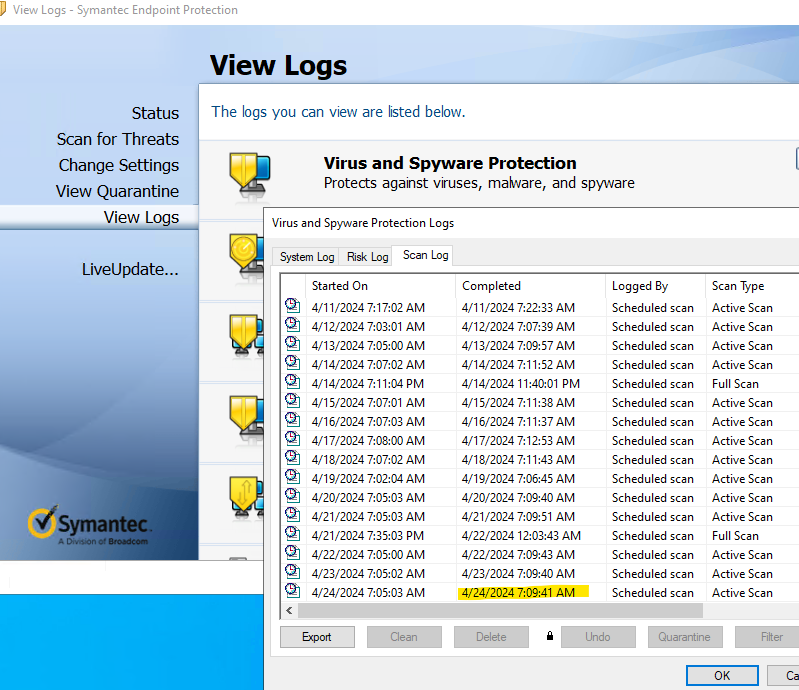This screenshot has width=799, height=690.
Task: Click the Symantec logo
Action: coord(90,525)
